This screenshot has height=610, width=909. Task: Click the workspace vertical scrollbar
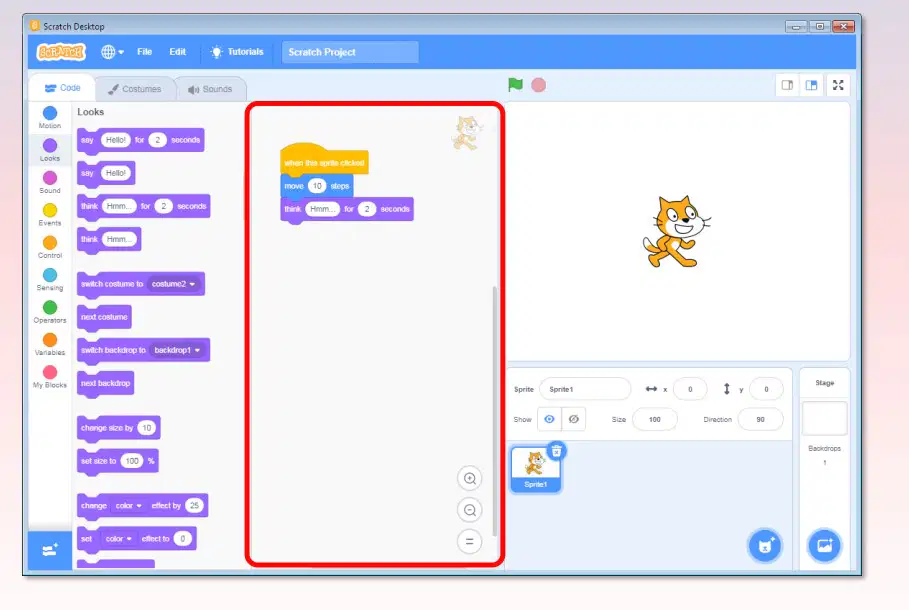pos(495,411)
